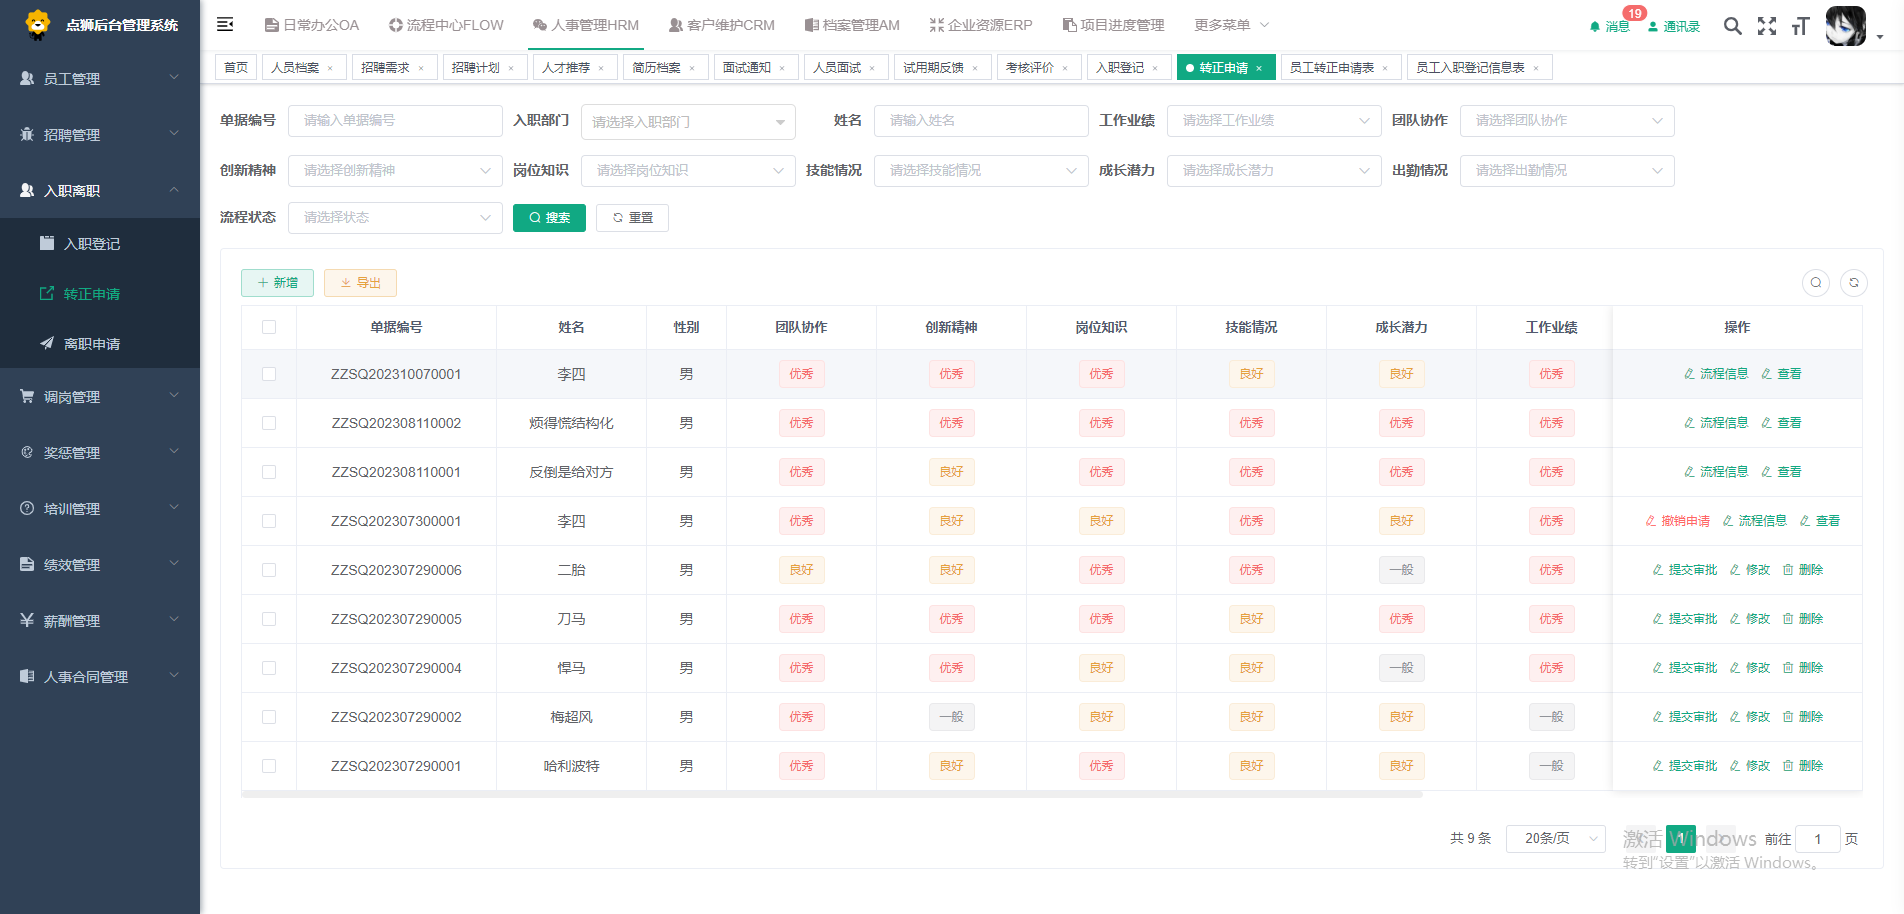The width and height of the screenshot is (1904, 914).
Task: Click 修改 for 刀马 row
Action: coord(1750,619)
